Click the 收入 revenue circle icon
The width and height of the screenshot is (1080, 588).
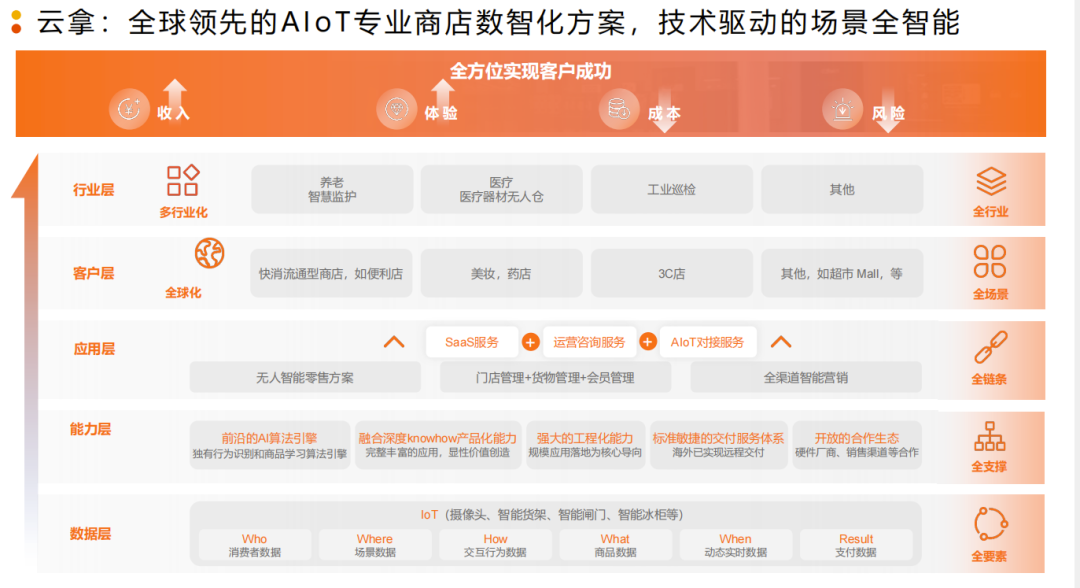click(129, 109)
